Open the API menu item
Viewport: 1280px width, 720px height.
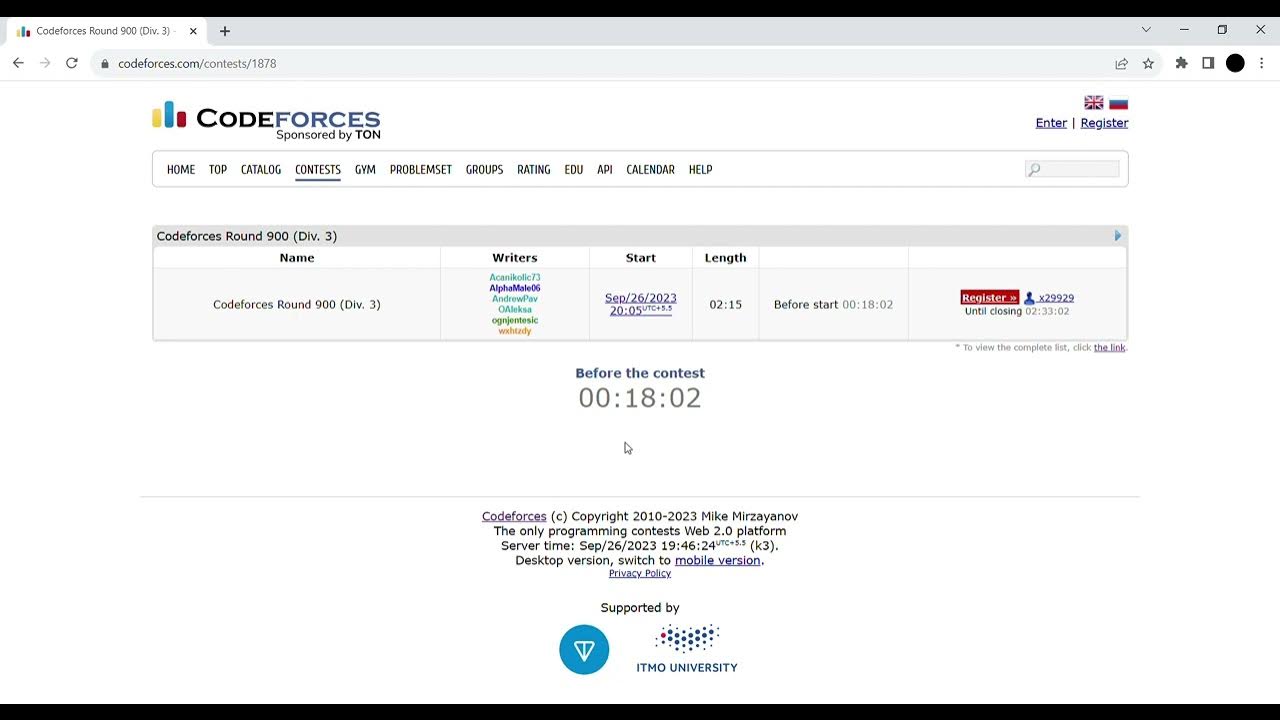[605, 170]
